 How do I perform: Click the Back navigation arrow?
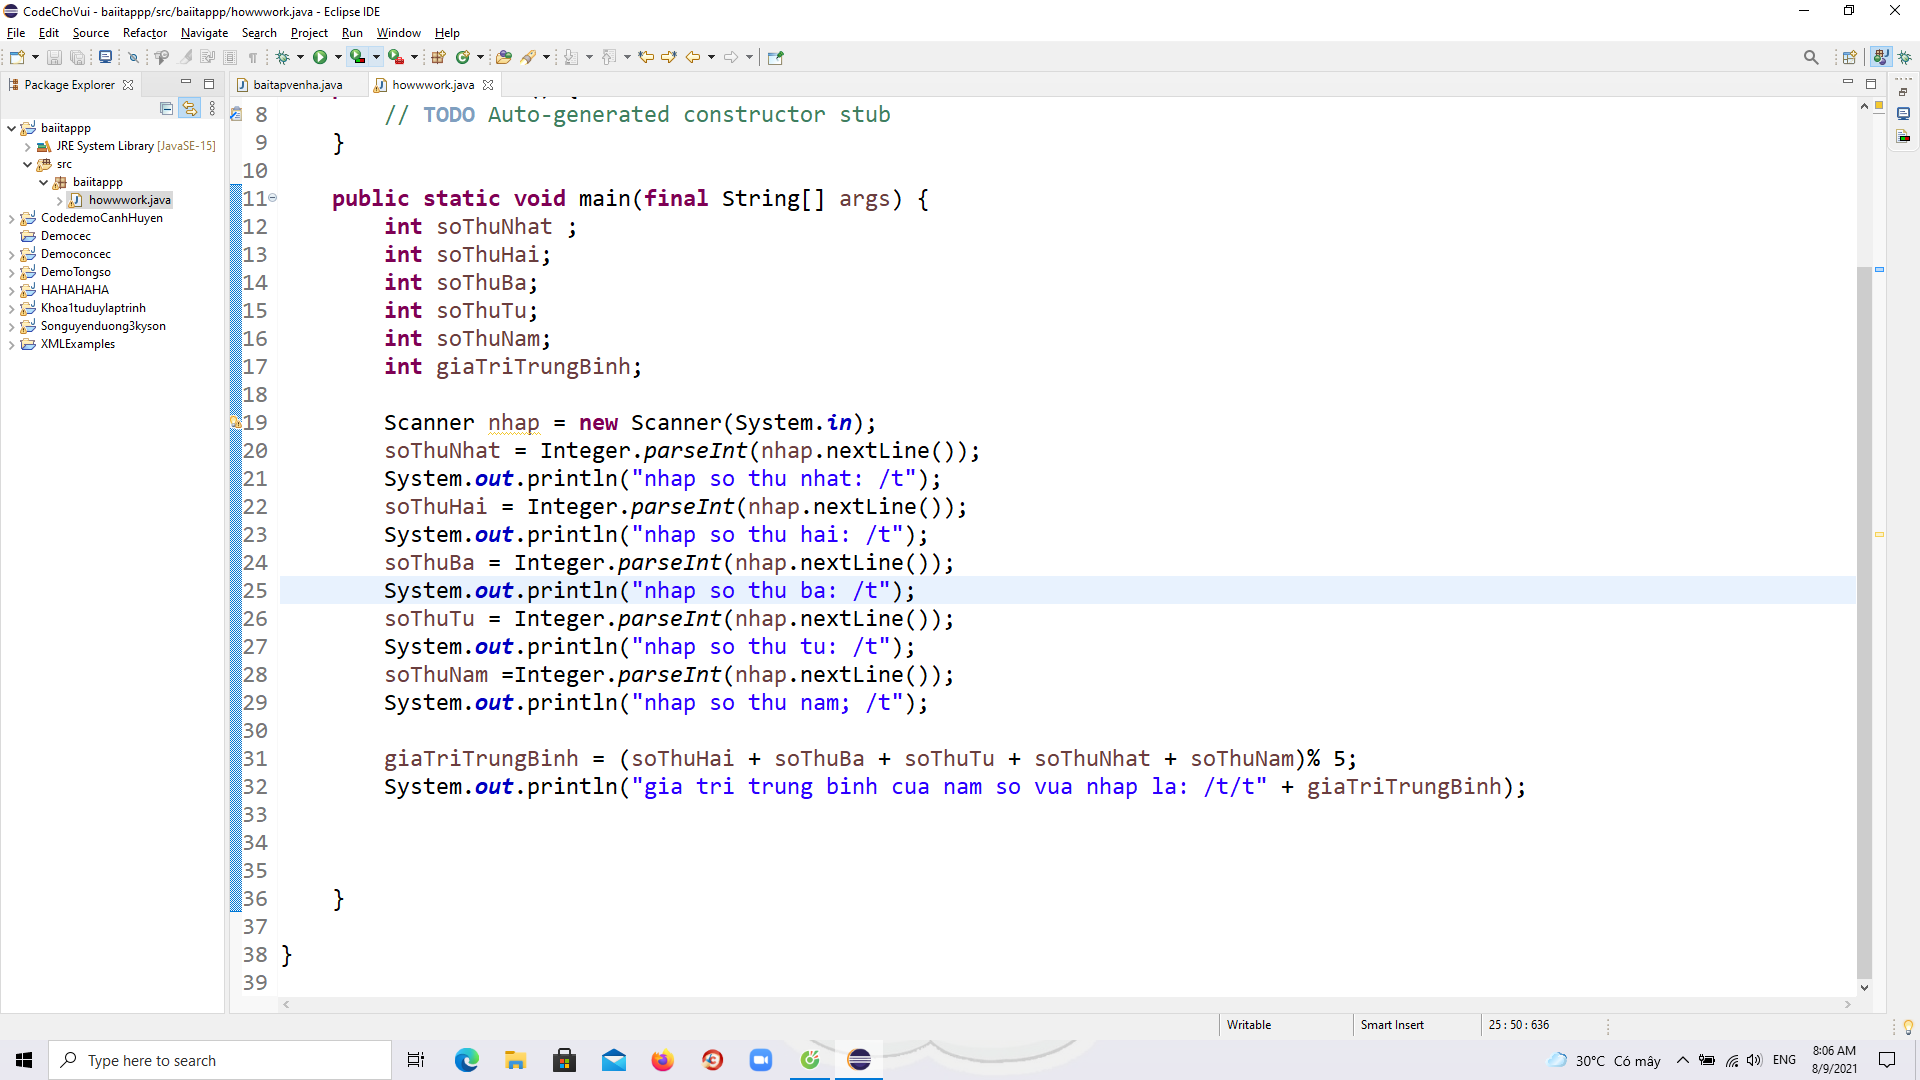tap(693, 57)
